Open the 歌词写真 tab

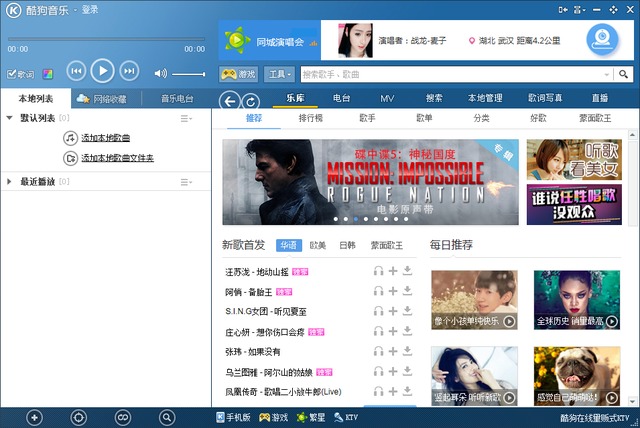(x=545, y=98)
